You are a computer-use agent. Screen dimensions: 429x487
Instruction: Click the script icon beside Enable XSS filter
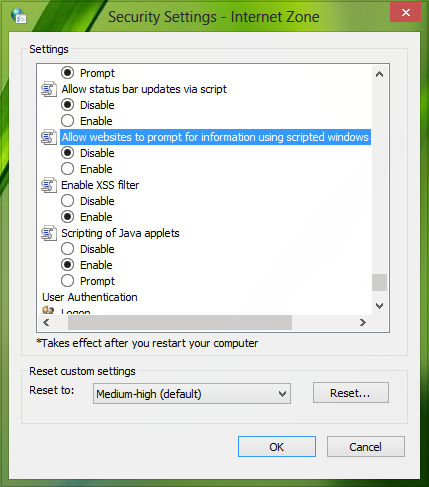[x=49, y=185]
